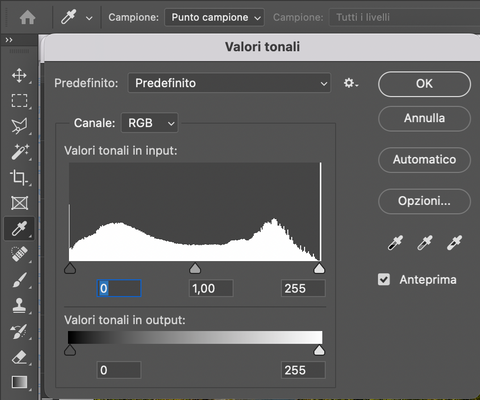Click the Valori tonali in input label
Viewport: 480px width, 400px height.
click(x=121, y=151)
